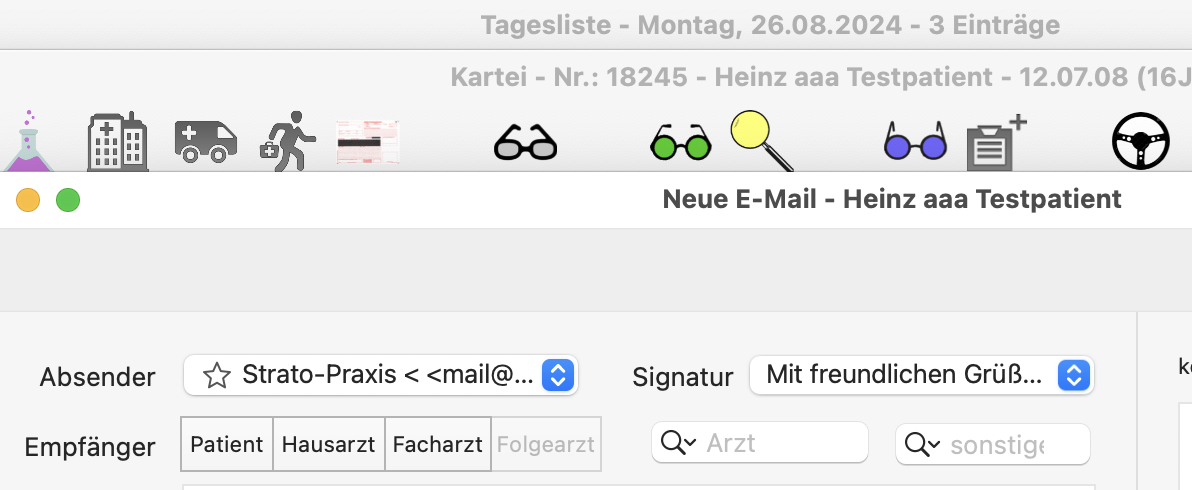Toggle Hausarzt as email recipient
Screen dimensions: 1192x490
coord(328,444)
